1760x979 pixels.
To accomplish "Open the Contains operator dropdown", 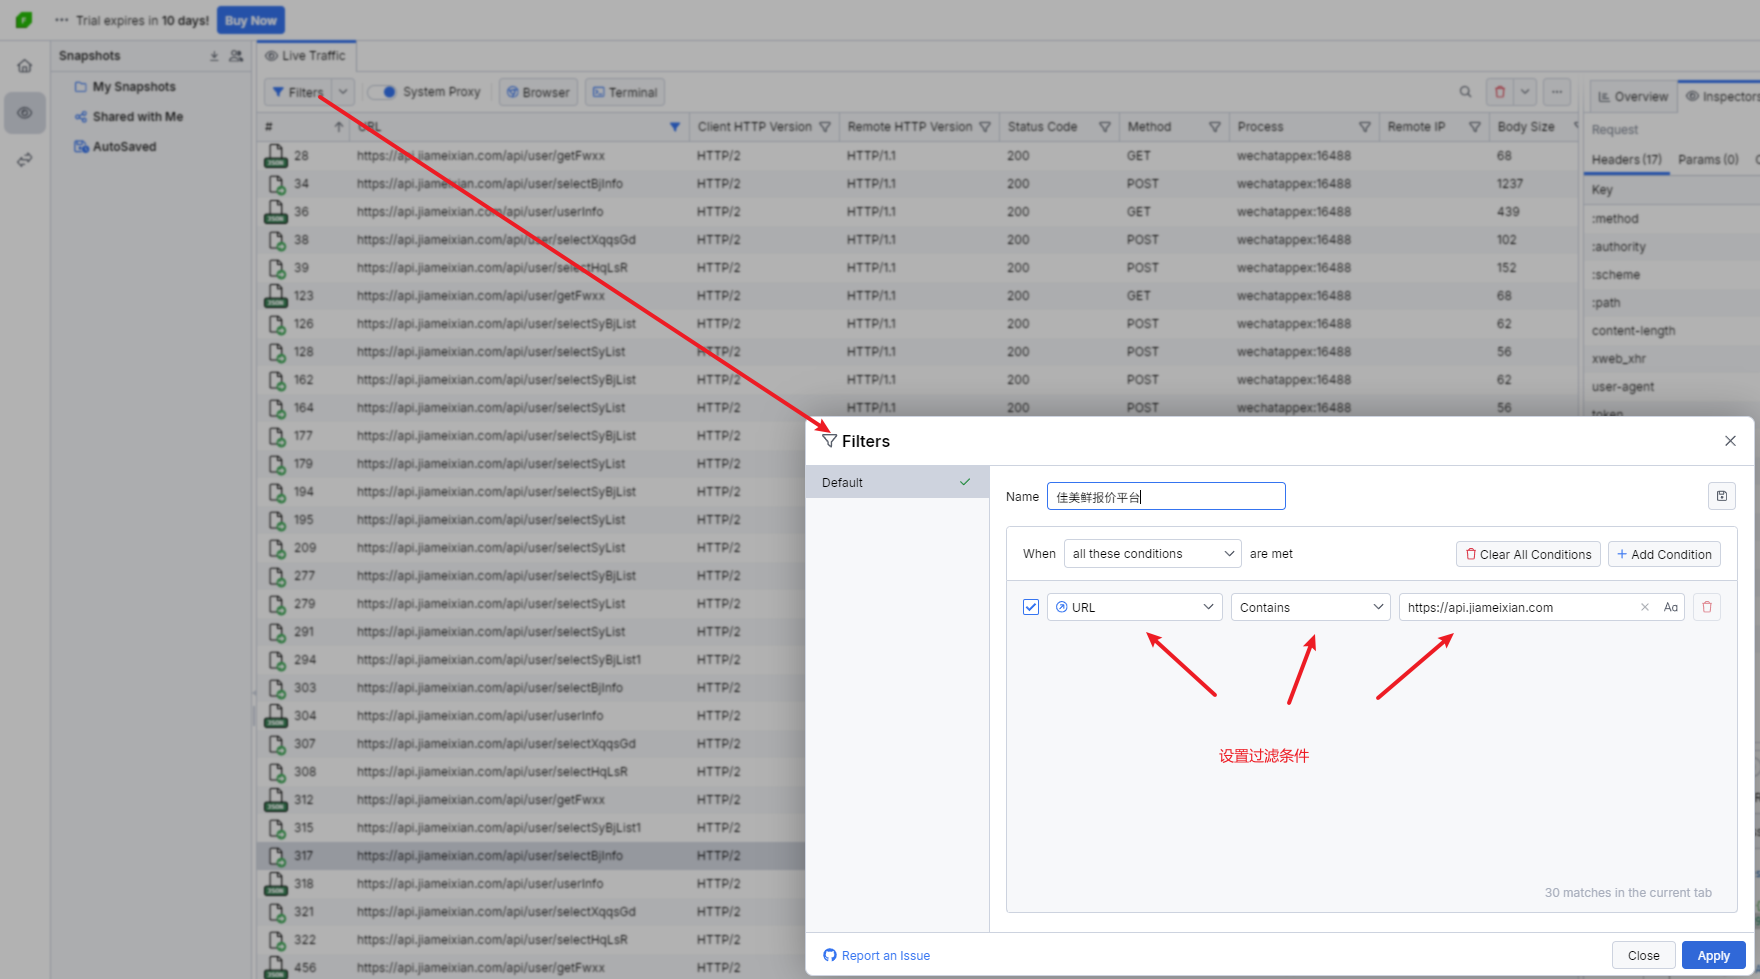I will (x=1310, y=607).
